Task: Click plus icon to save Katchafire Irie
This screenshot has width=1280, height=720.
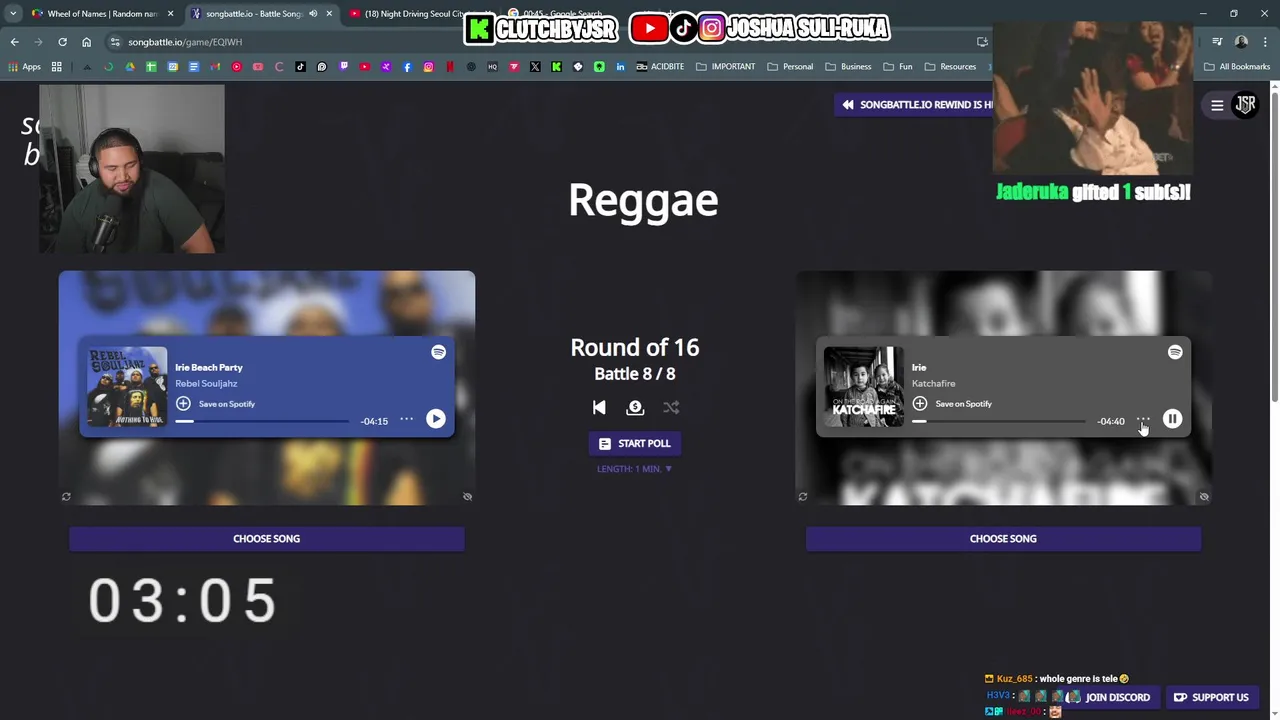Action: 920,403
